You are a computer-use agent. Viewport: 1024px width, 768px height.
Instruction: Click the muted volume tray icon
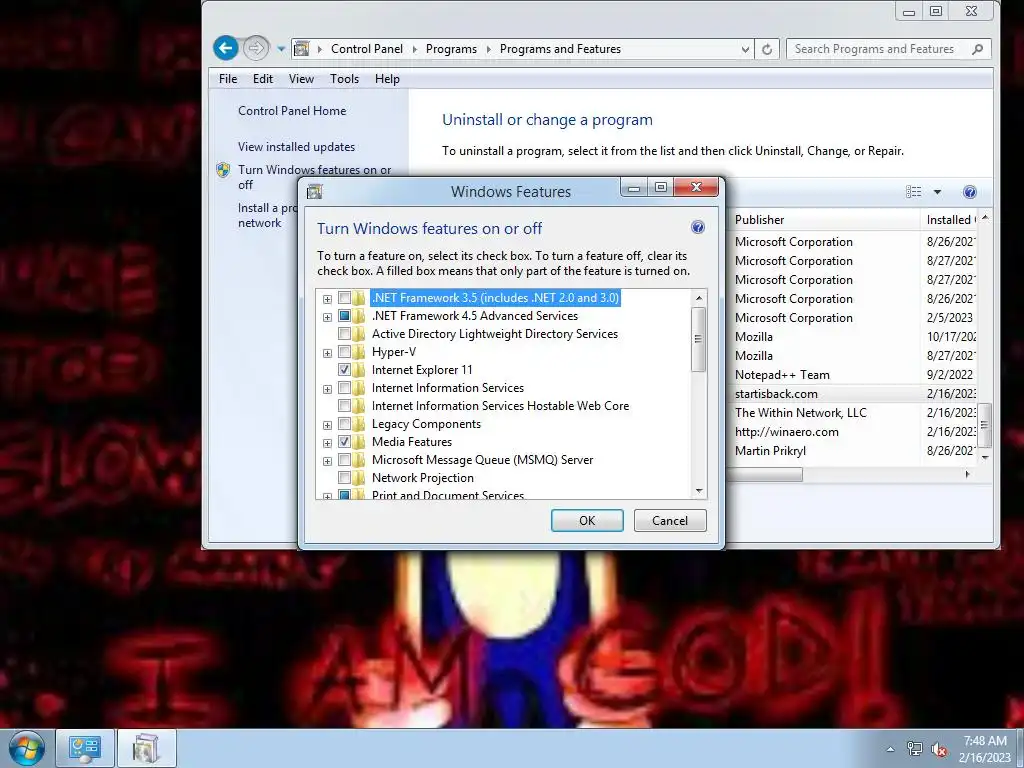[940, 750]
